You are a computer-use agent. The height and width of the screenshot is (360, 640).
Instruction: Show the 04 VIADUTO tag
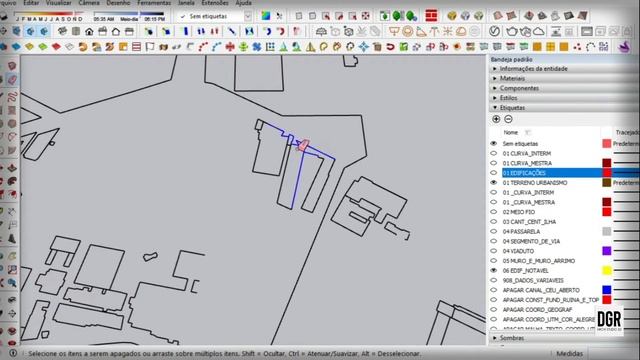click(494, 251)
